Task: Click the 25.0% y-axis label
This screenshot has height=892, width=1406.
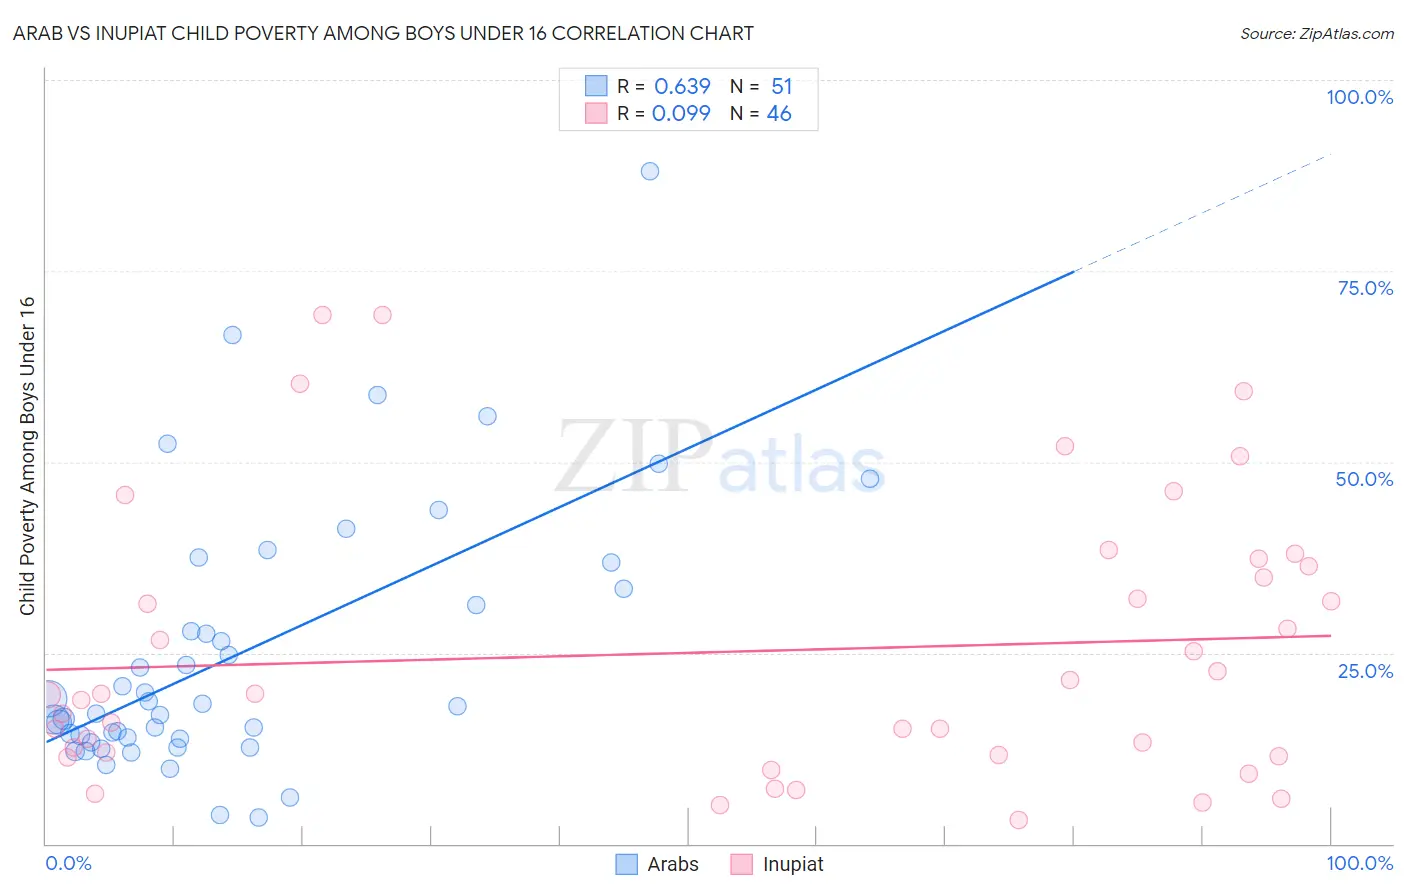Action: tap(1365, 671)
